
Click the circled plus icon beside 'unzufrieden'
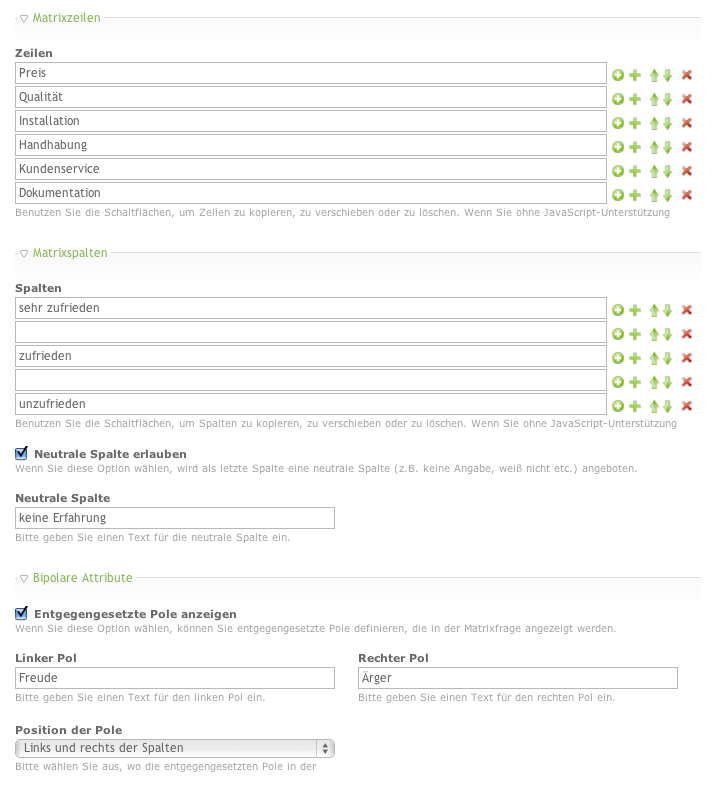(x=618, y=406)
